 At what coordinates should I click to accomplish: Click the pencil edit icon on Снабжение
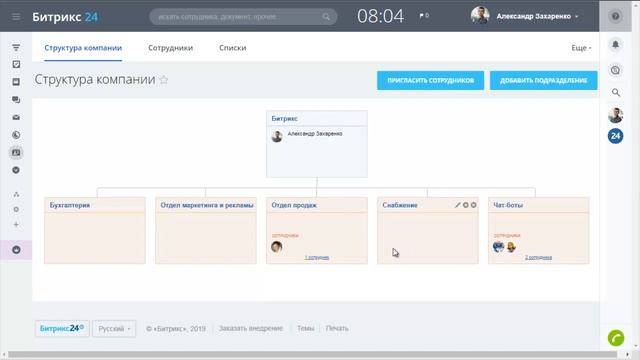pos(458,205)
